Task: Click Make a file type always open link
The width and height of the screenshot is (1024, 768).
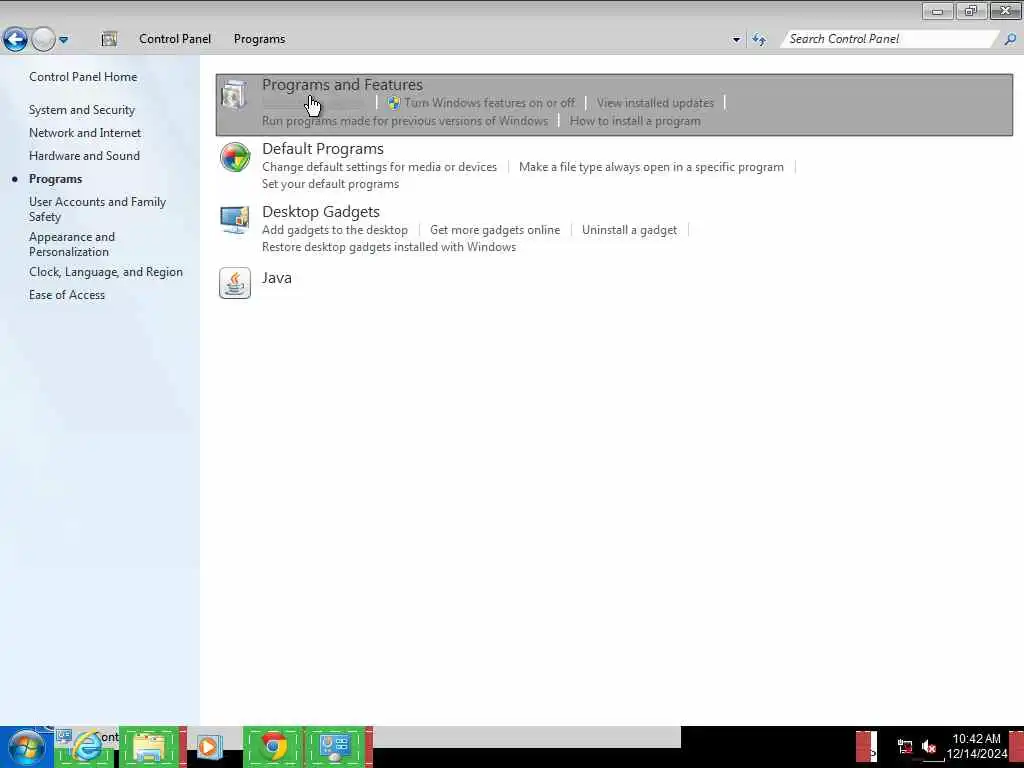Action: click(651, 167)
